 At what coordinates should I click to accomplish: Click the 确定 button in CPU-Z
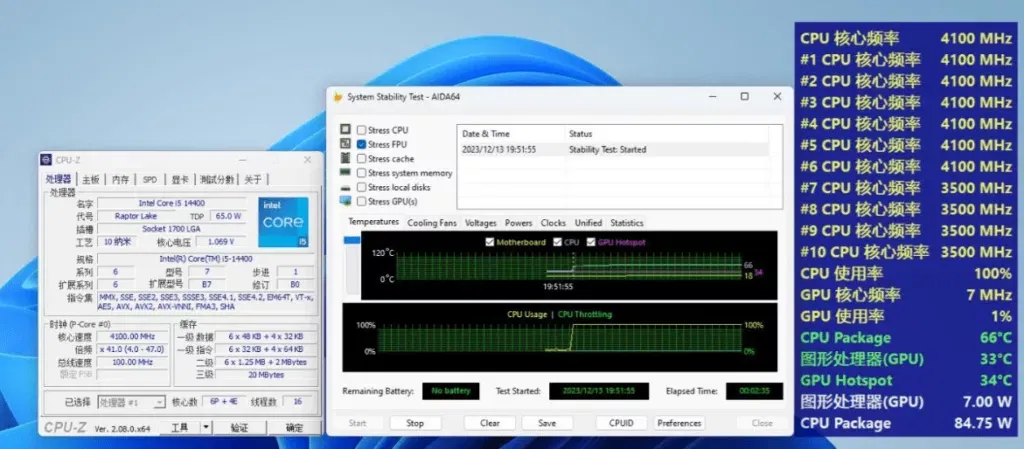295,427
